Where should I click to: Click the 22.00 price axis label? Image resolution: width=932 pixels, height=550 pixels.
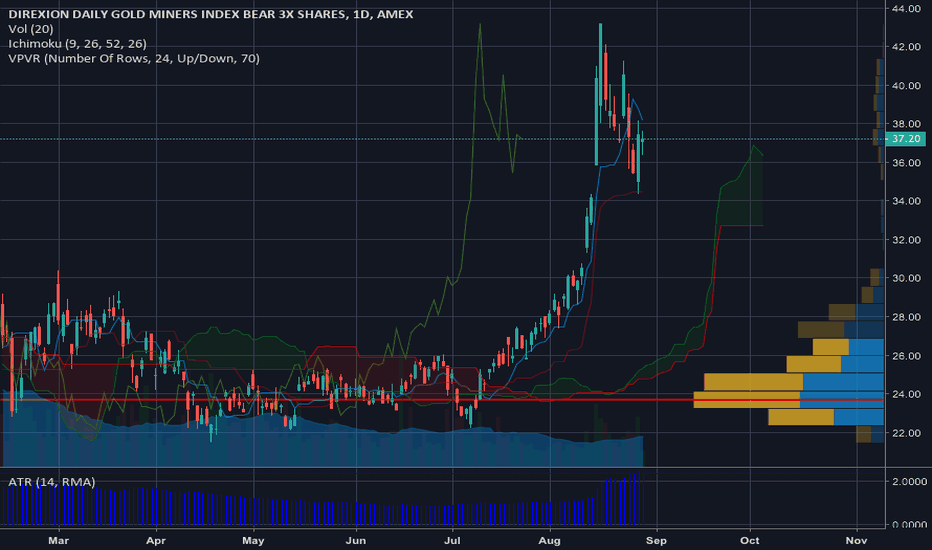906,433
